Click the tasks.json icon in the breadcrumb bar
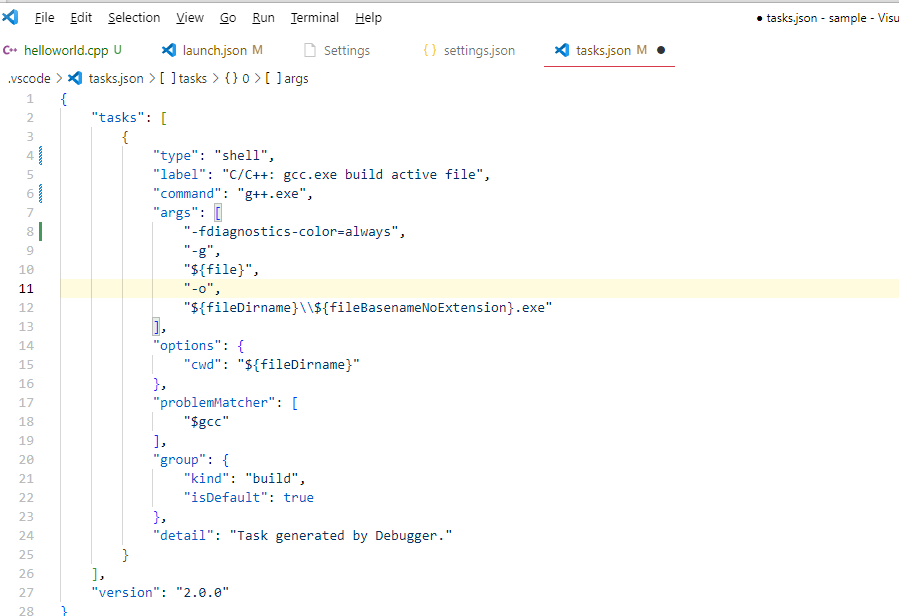 (76, 76)
